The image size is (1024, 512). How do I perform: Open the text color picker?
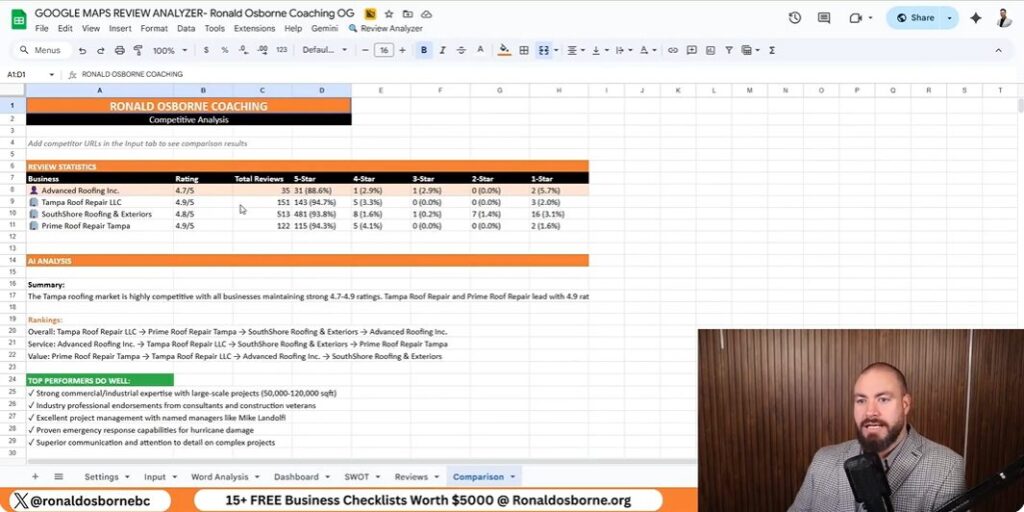click(481, 50)
